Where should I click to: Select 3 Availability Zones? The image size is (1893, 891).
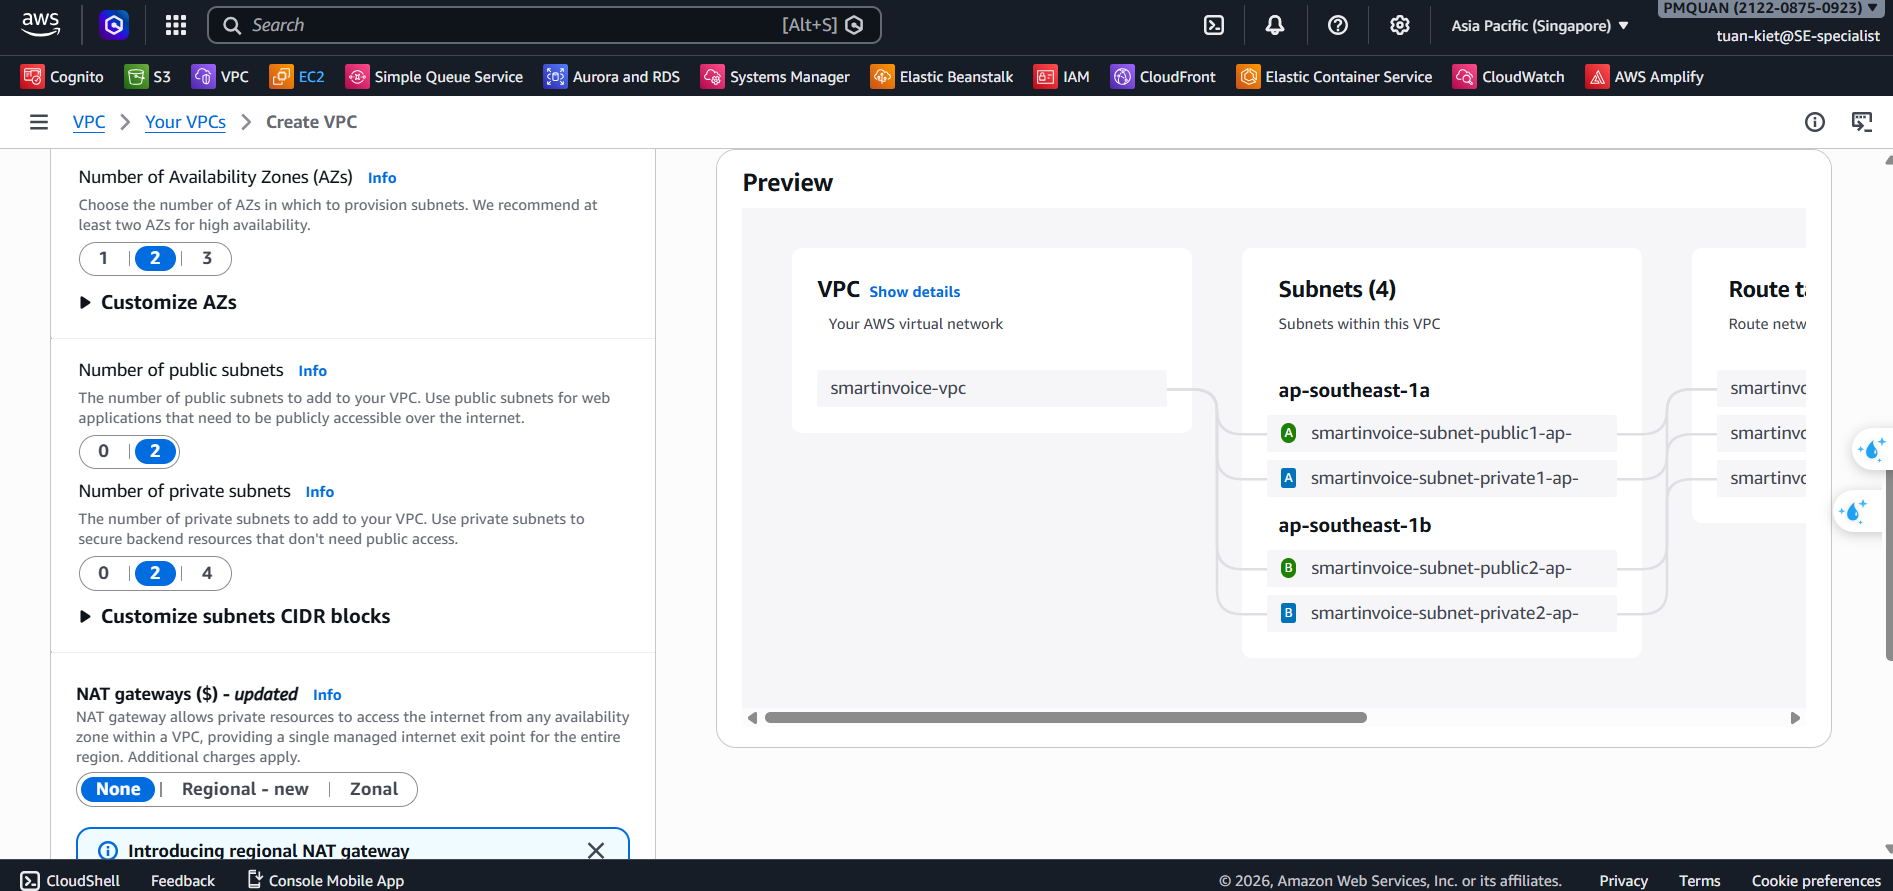pyautogui.click(x=207, y=258)
